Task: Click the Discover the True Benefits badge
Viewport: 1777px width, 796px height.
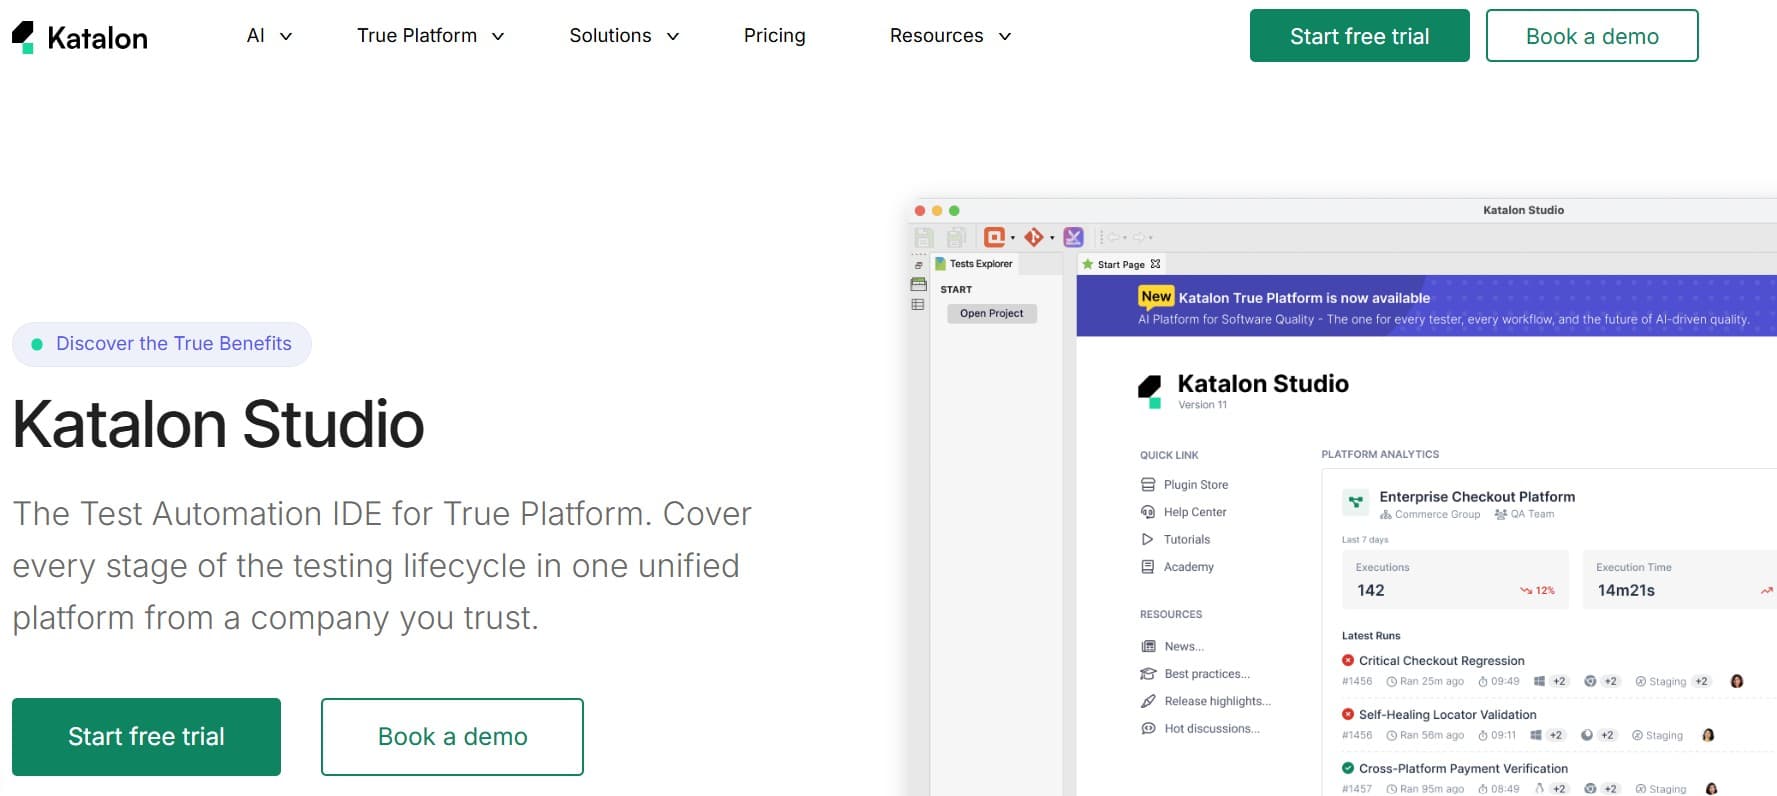Action: [162, 344]
